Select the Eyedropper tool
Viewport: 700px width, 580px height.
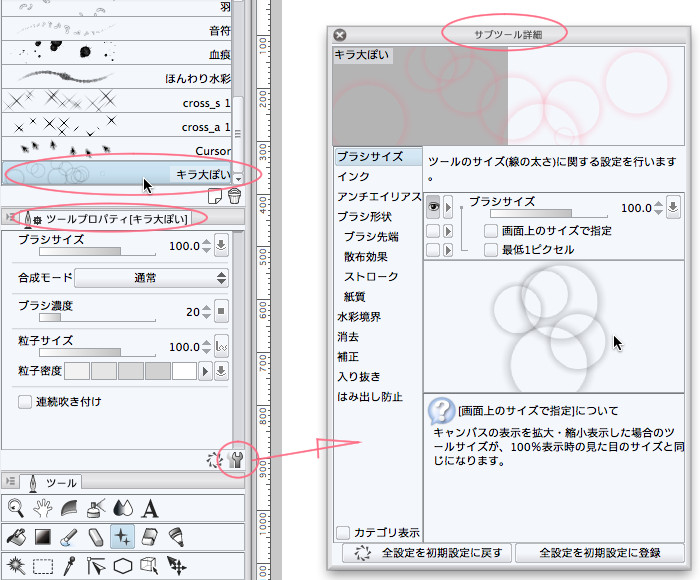[69, 566]
